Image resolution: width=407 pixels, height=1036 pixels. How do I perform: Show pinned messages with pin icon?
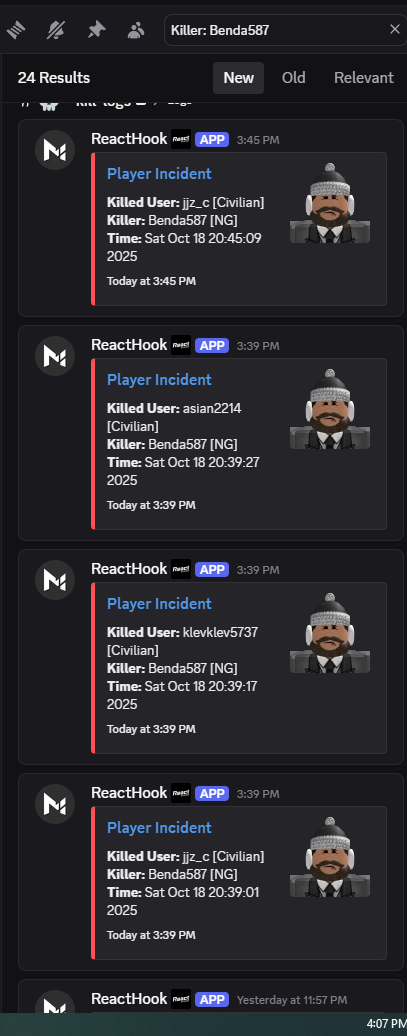tap(96, 30)
